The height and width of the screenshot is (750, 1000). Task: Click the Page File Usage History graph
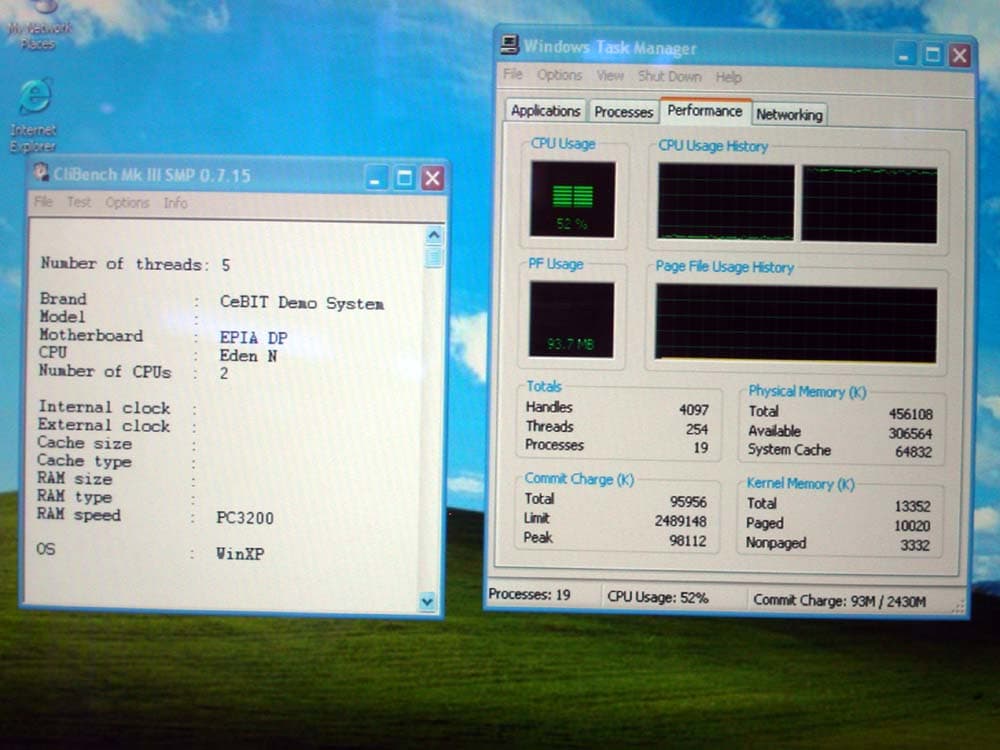point(796,324)
